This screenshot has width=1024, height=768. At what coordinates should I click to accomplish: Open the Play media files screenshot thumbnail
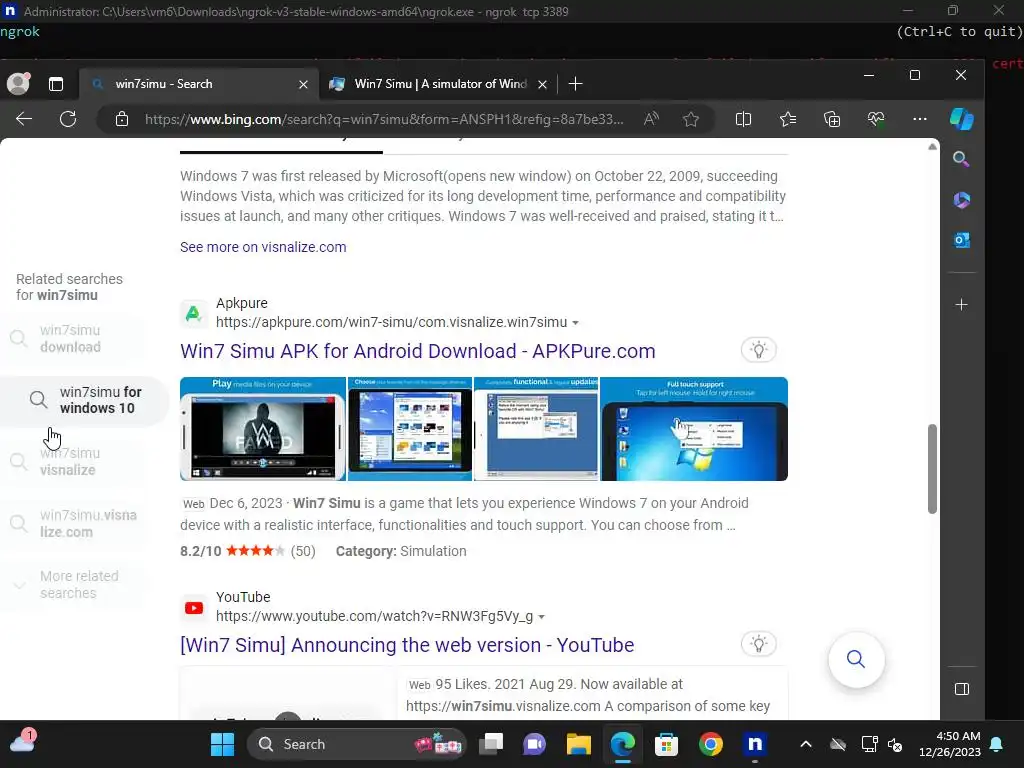pos(263,428)
